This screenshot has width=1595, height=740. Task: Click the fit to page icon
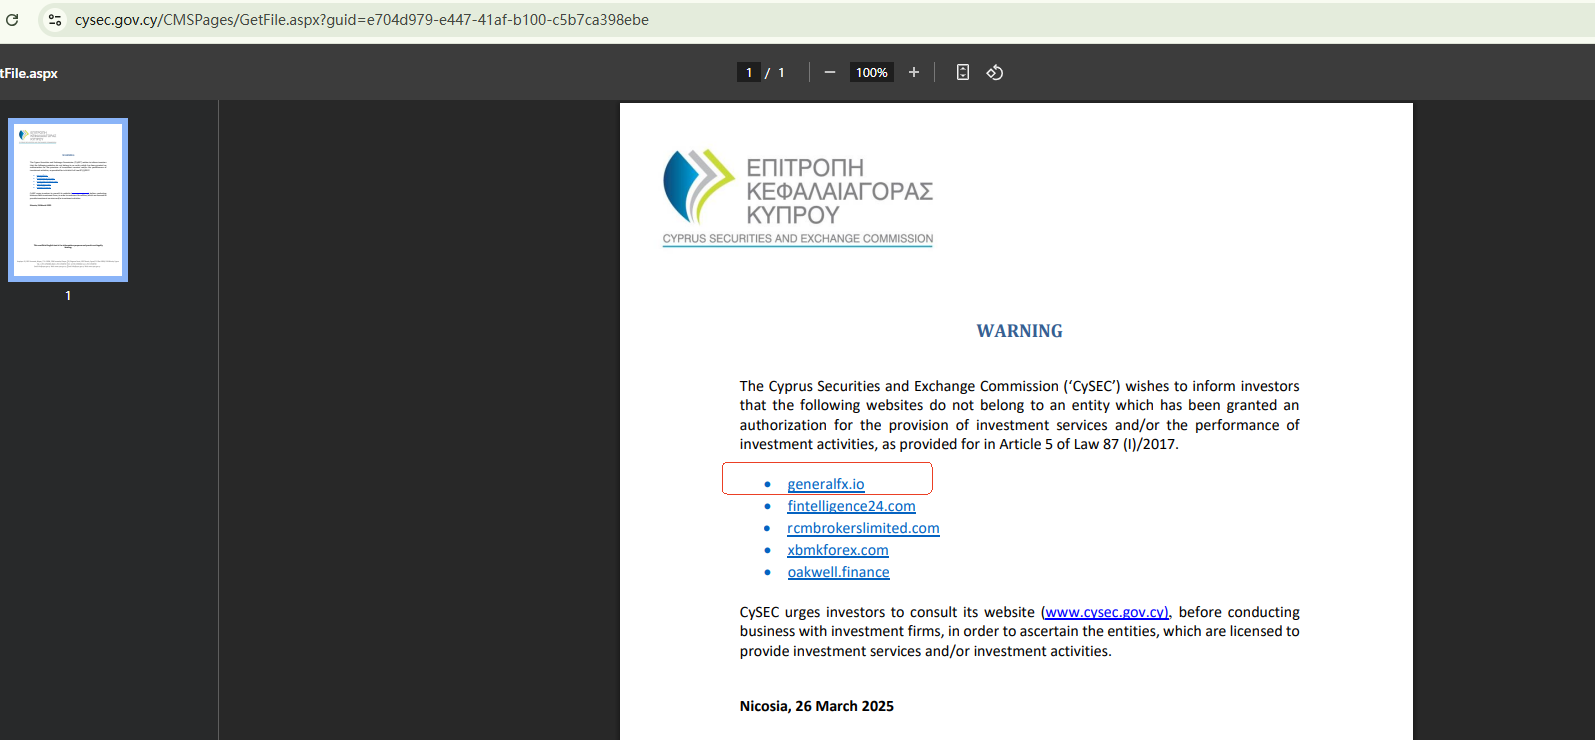point(963,72)
